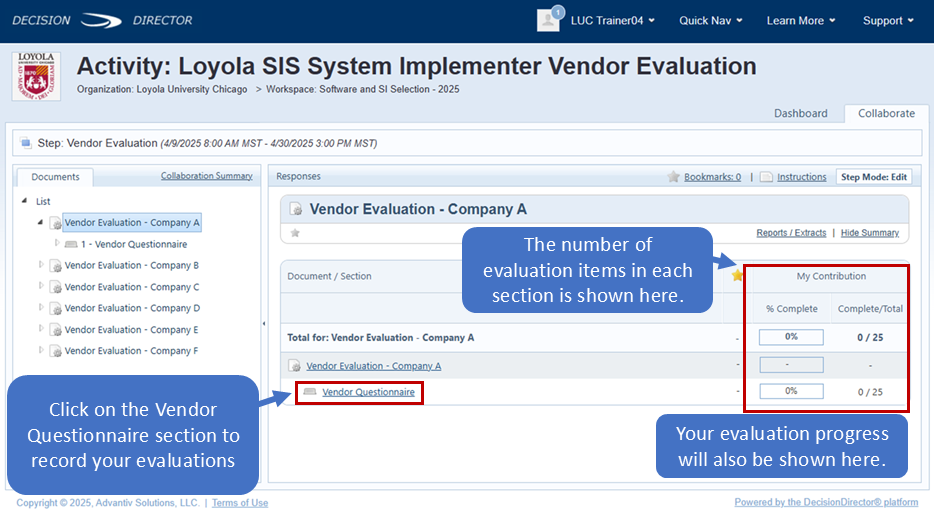Click the 0% progress bar in Total row

791,337
